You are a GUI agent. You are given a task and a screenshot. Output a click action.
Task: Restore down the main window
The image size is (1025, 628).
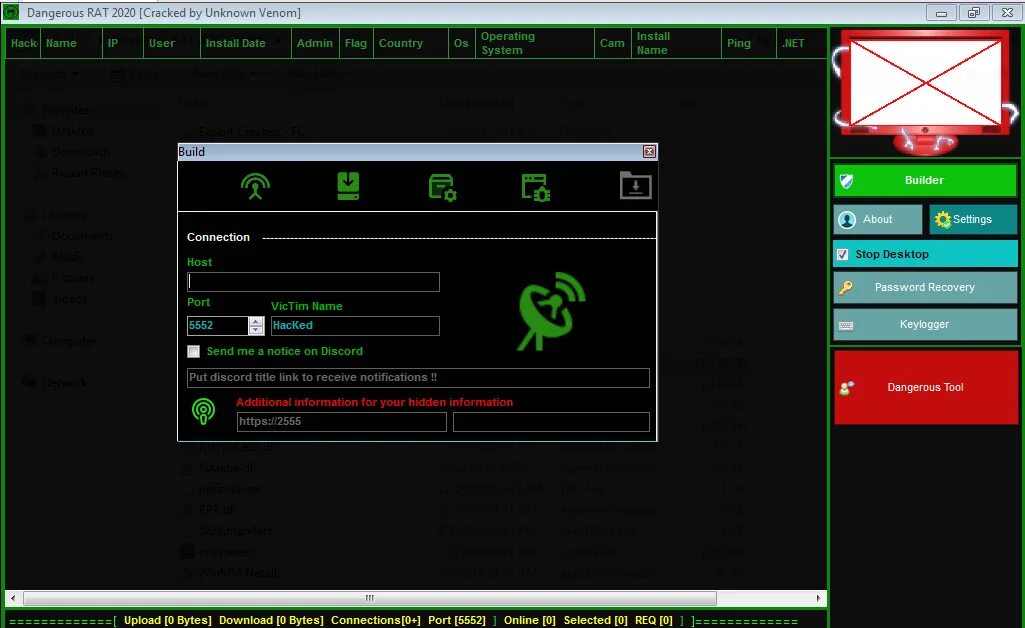[974, 12]
